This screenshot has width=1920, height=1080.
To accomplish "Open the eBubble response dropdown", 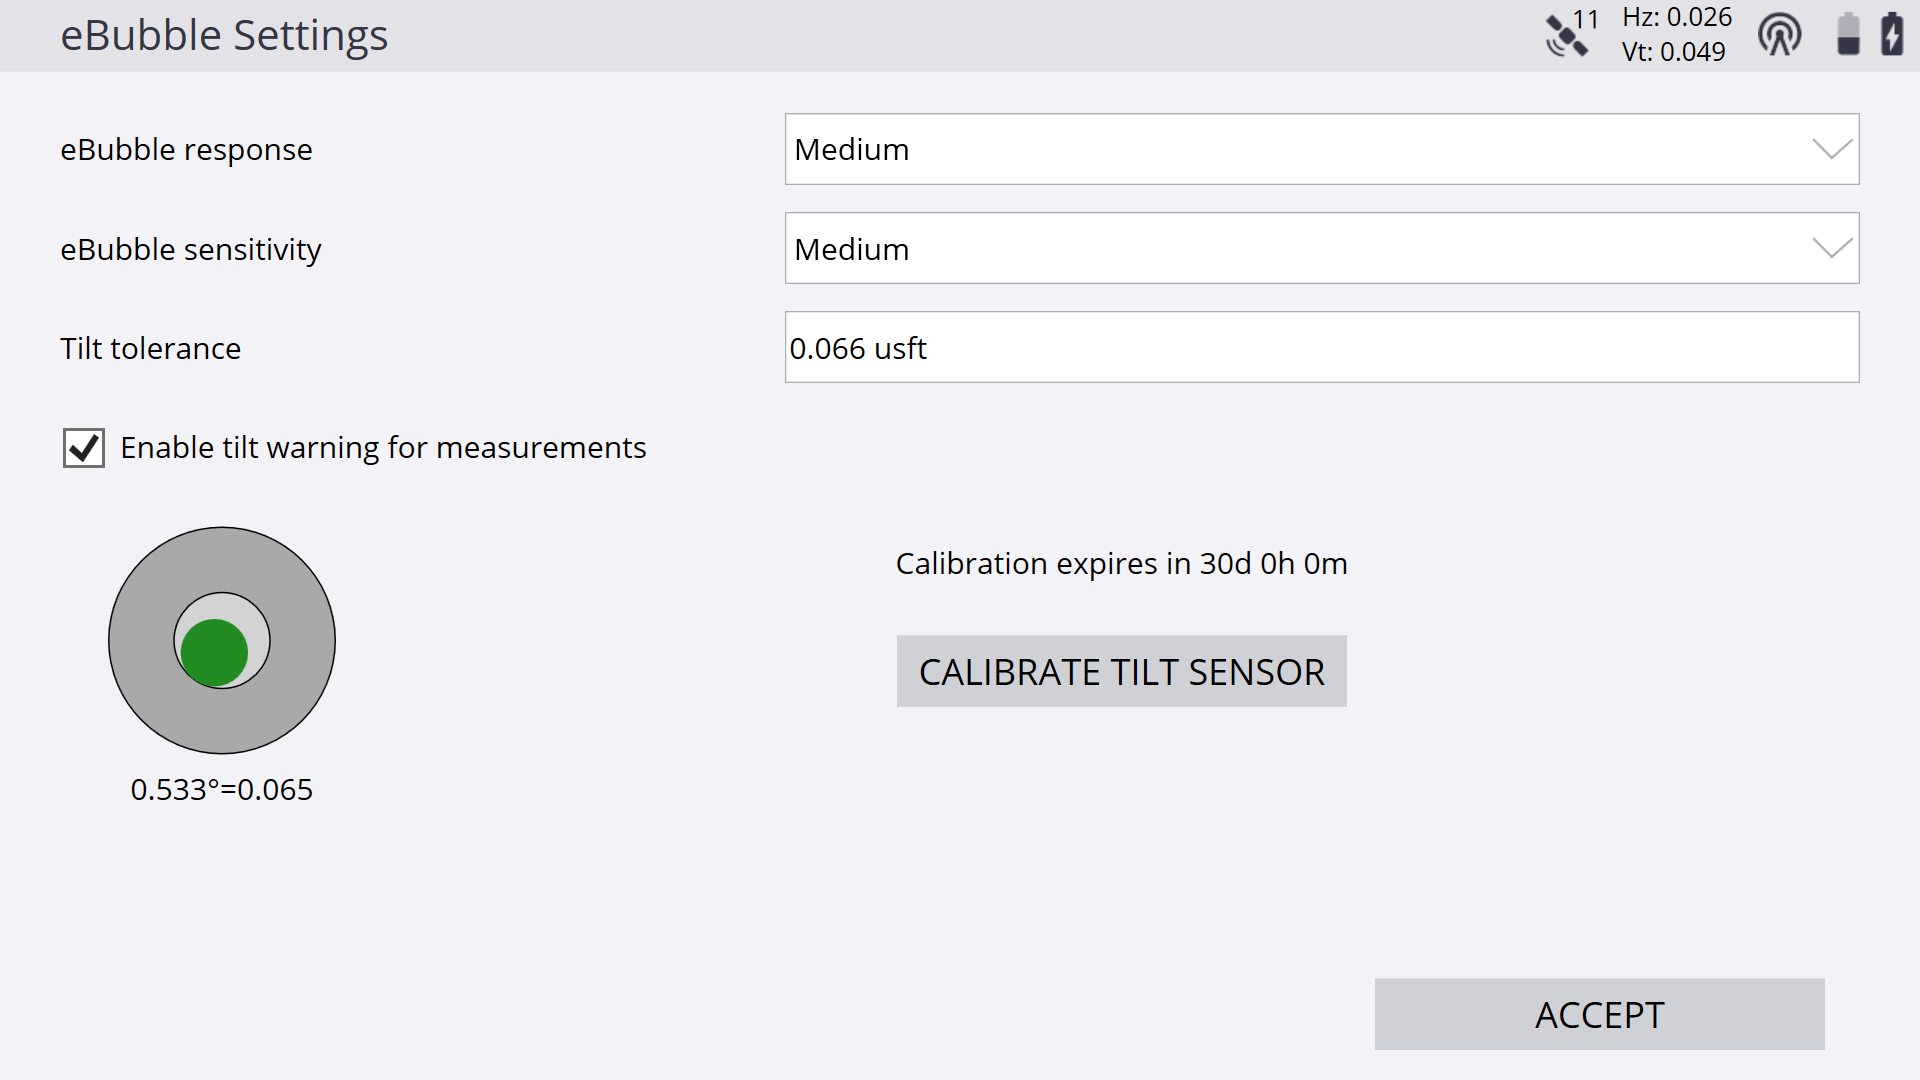I will click(1322, 149).
